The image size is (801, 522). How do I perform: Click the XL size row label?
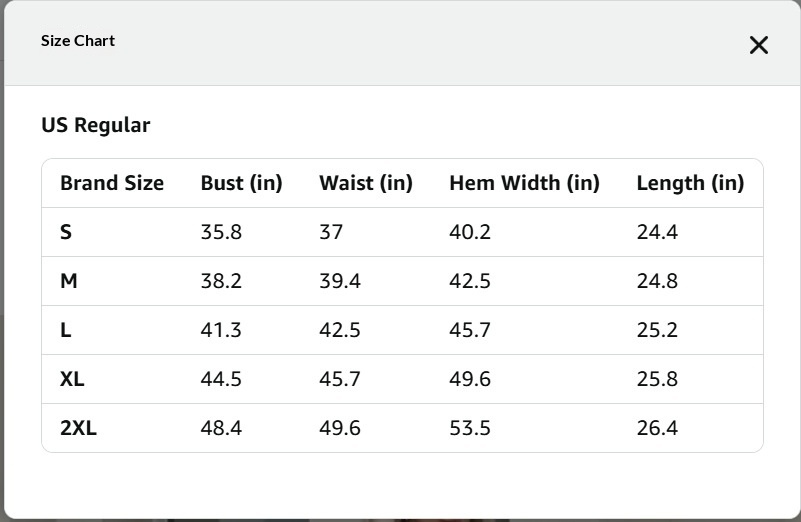click(72, 379)
